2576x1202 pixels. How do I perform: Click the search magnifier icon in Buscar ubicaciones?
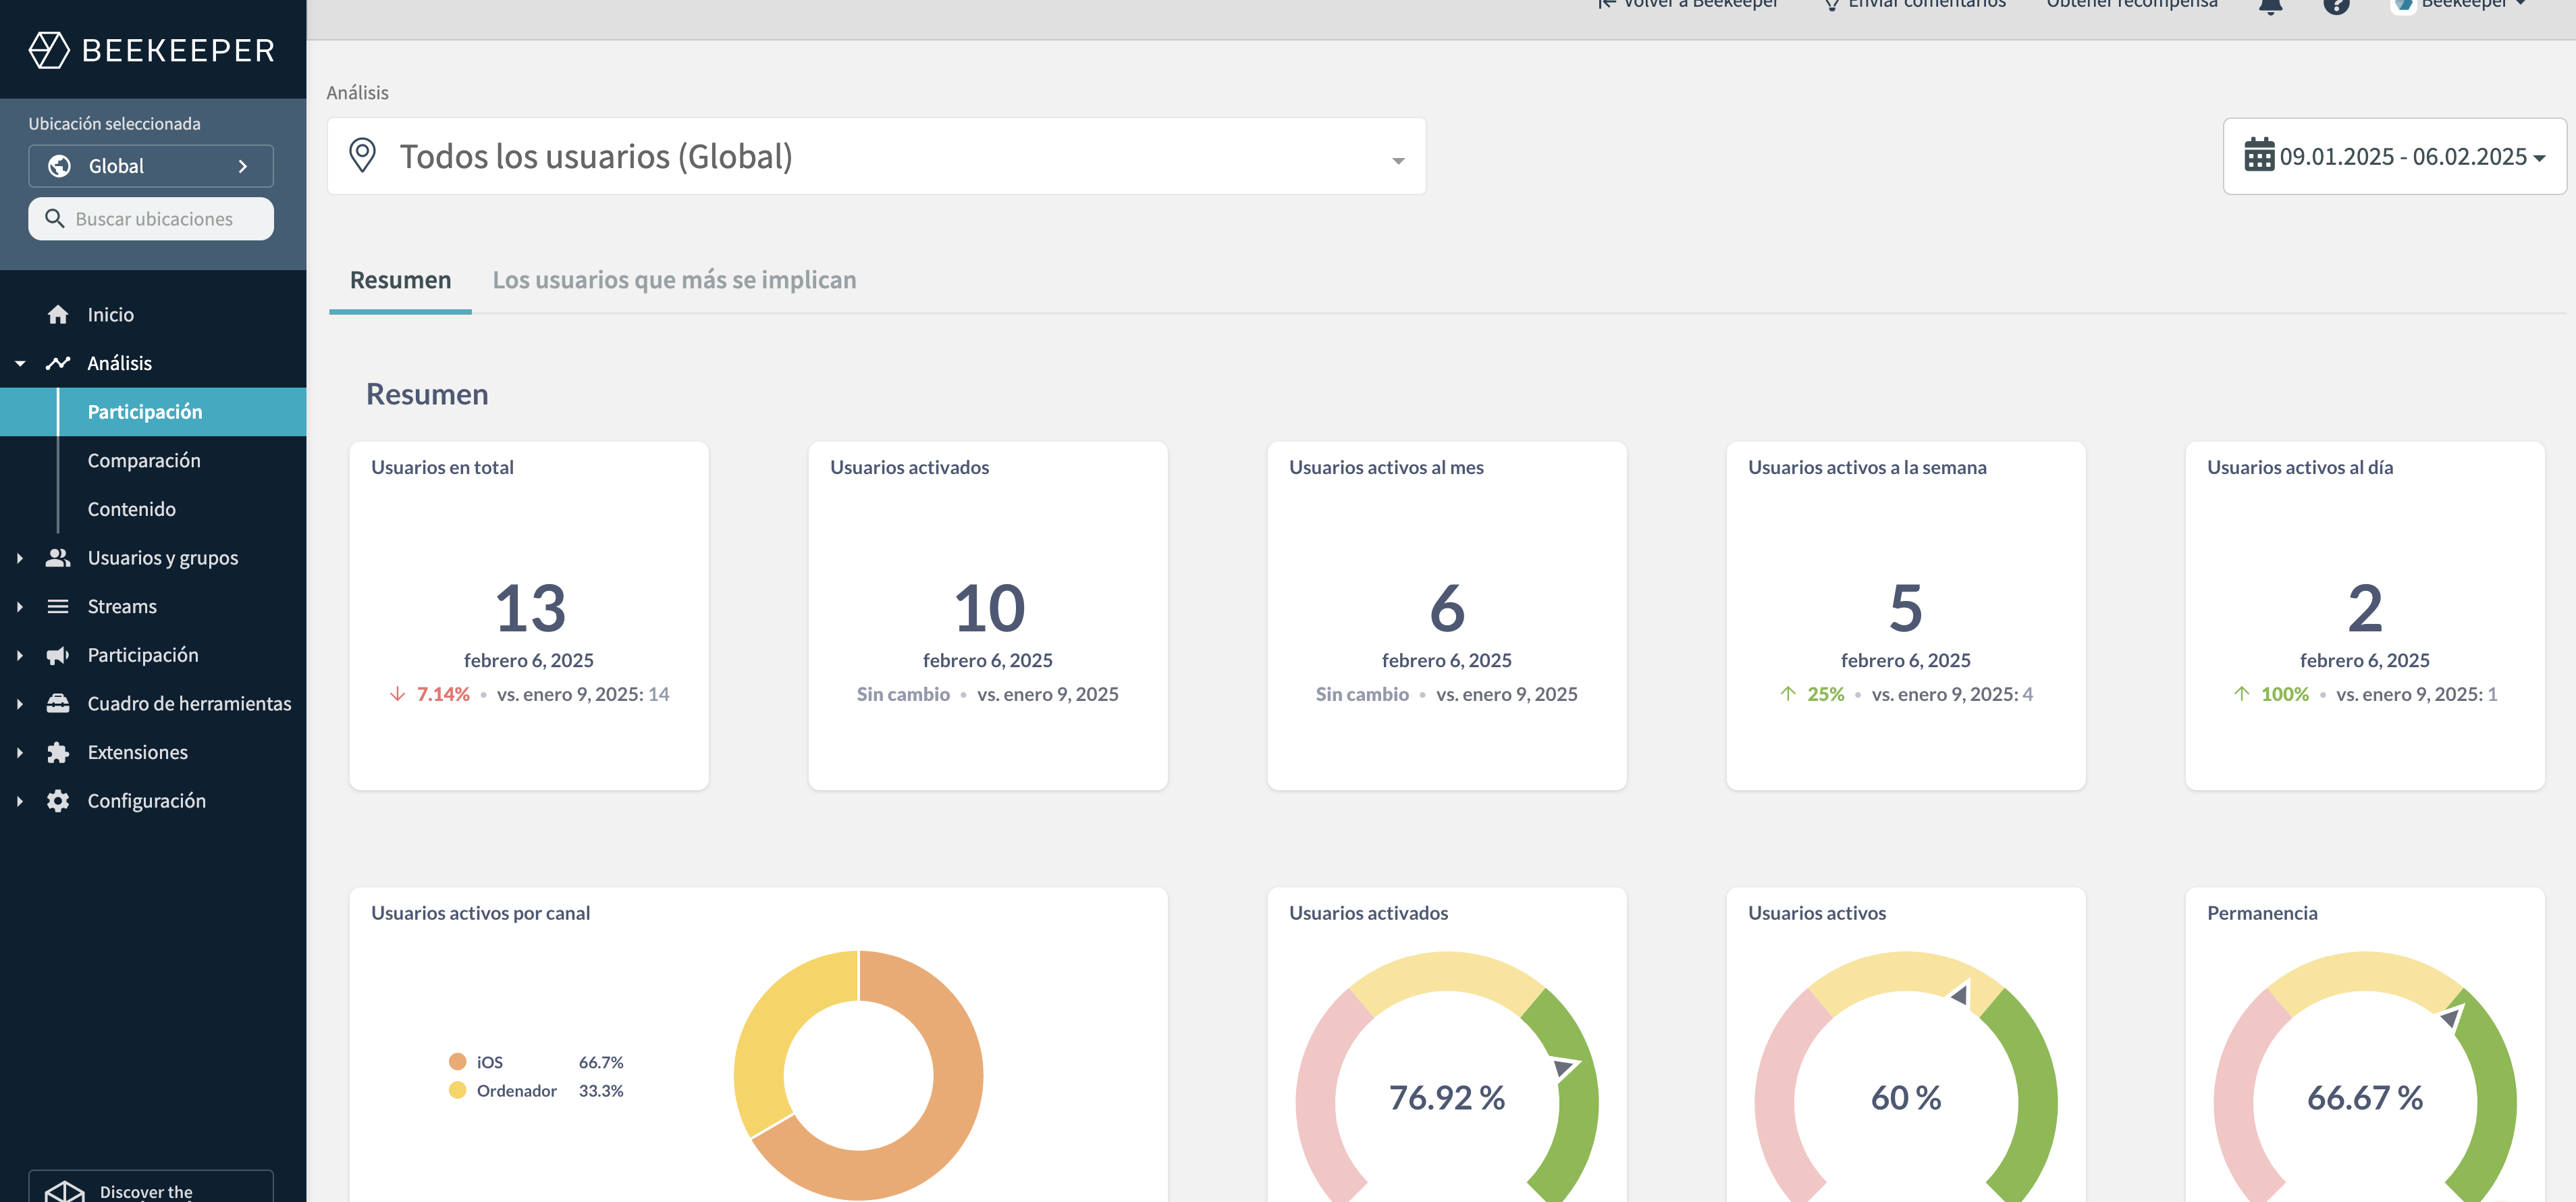click(x=55, y=218)
